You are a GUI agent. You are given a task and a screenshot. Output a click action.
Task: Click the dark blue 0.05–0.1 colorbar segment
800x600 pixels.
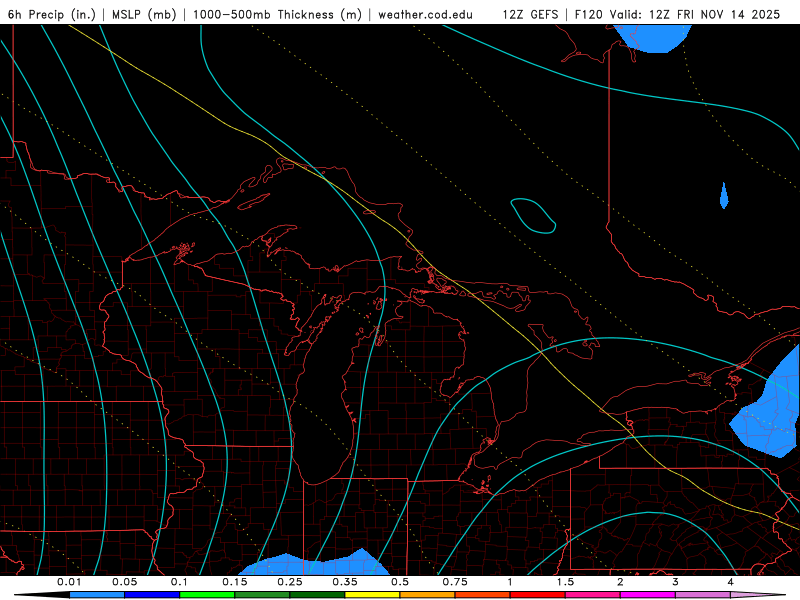[x=152, y=595]
